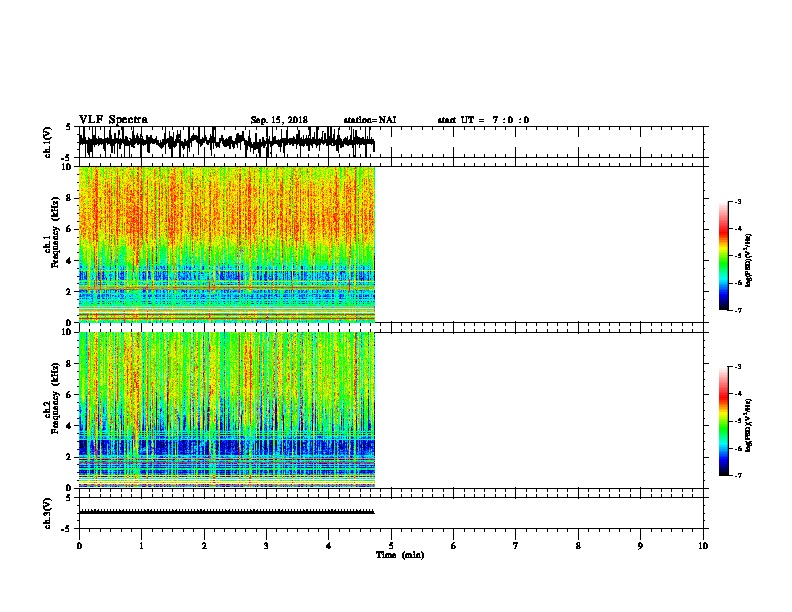Click time axis tick label "4"
The image size is (792, 612).
(329, 546)
